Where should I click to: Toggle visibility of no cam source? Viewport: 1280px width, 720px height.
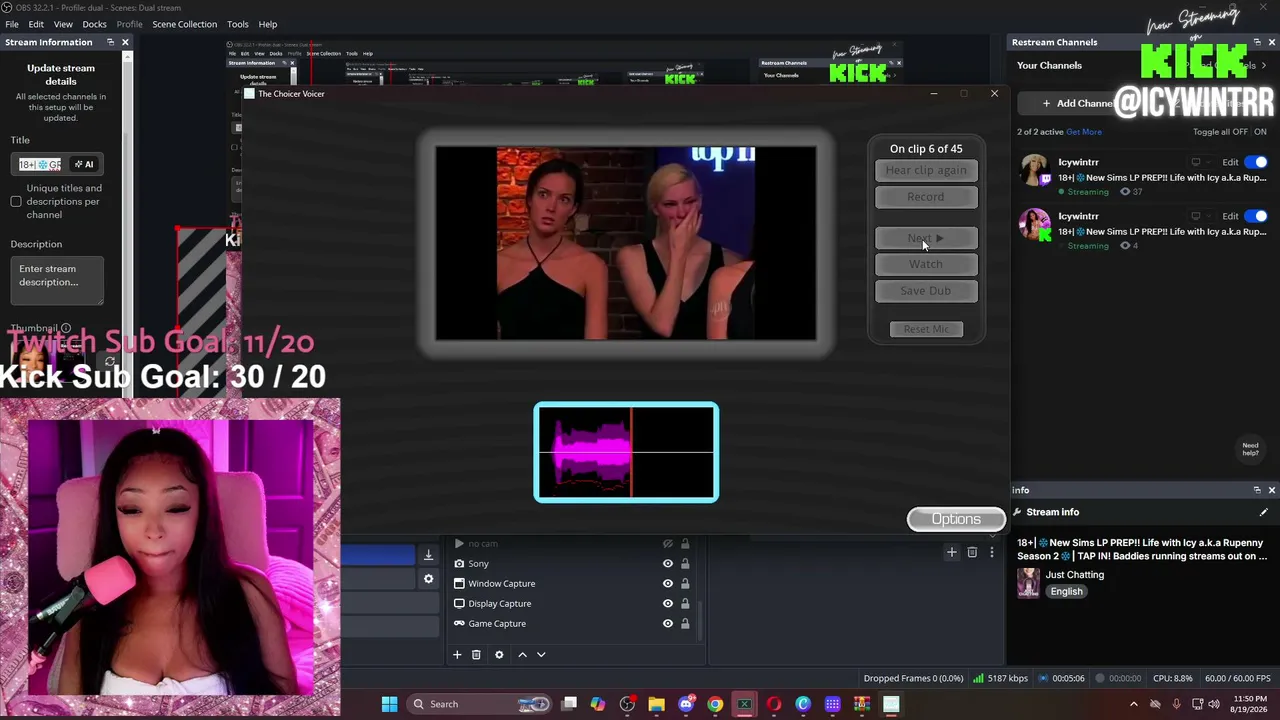(x=668, y=544)
